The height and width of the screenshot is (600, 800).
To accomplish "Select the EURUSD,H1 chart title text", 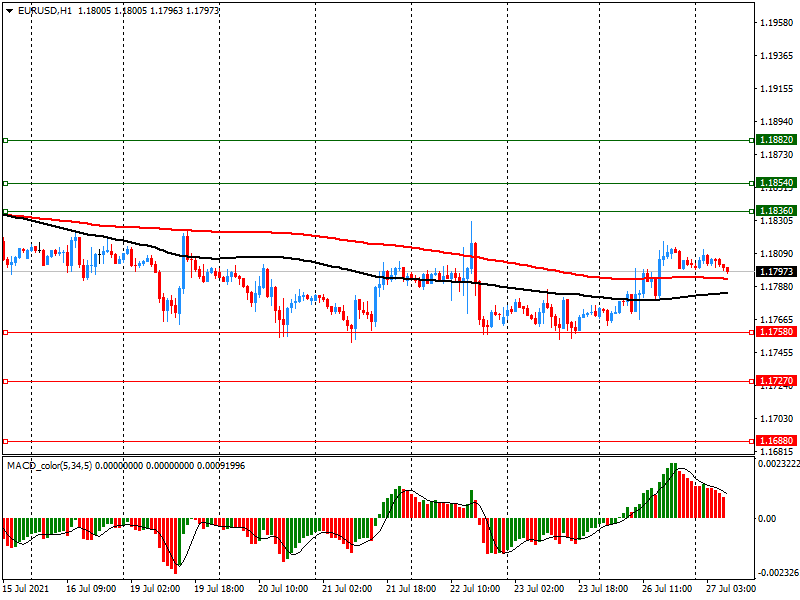I will tap(45, 11).
